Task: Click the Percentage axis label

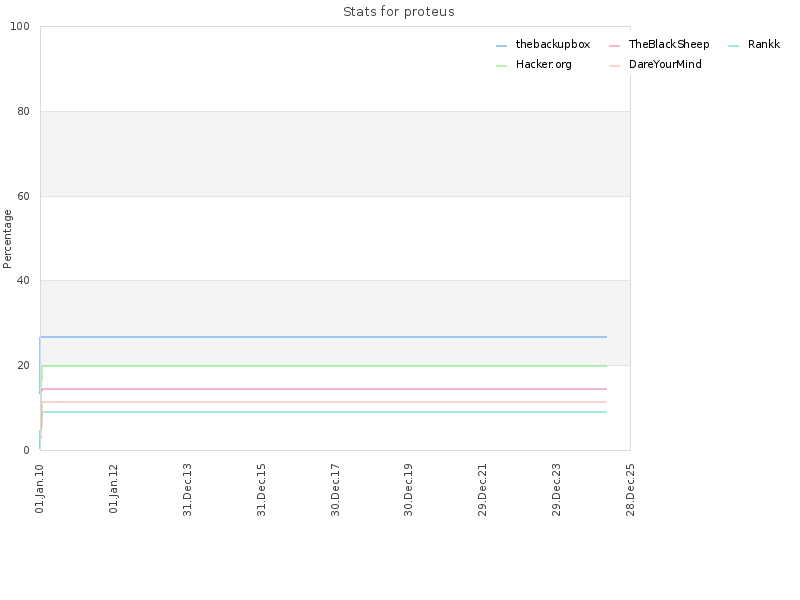Action: pos(7,239)
